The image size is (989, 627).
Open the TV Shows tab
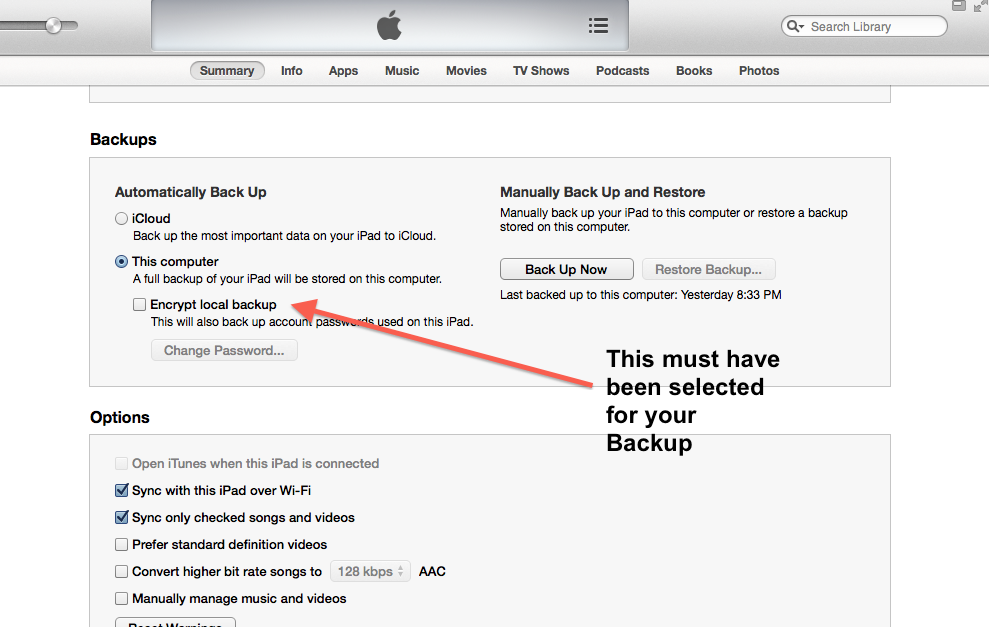[x=541, y=71]
